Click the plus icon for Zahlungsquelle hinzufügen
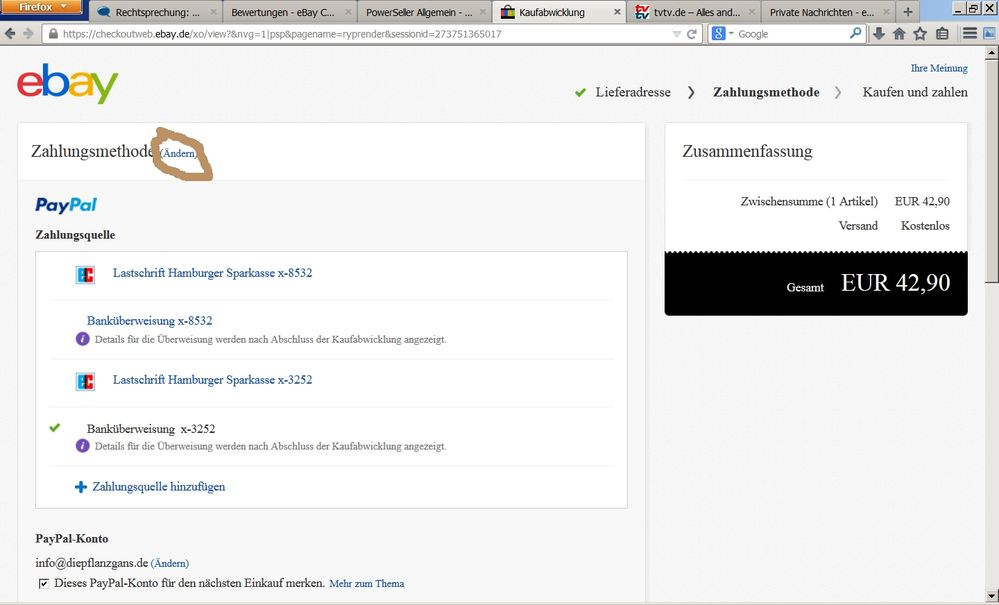Image resolution: width=999 pixels, height=605 pixels. 81,487
